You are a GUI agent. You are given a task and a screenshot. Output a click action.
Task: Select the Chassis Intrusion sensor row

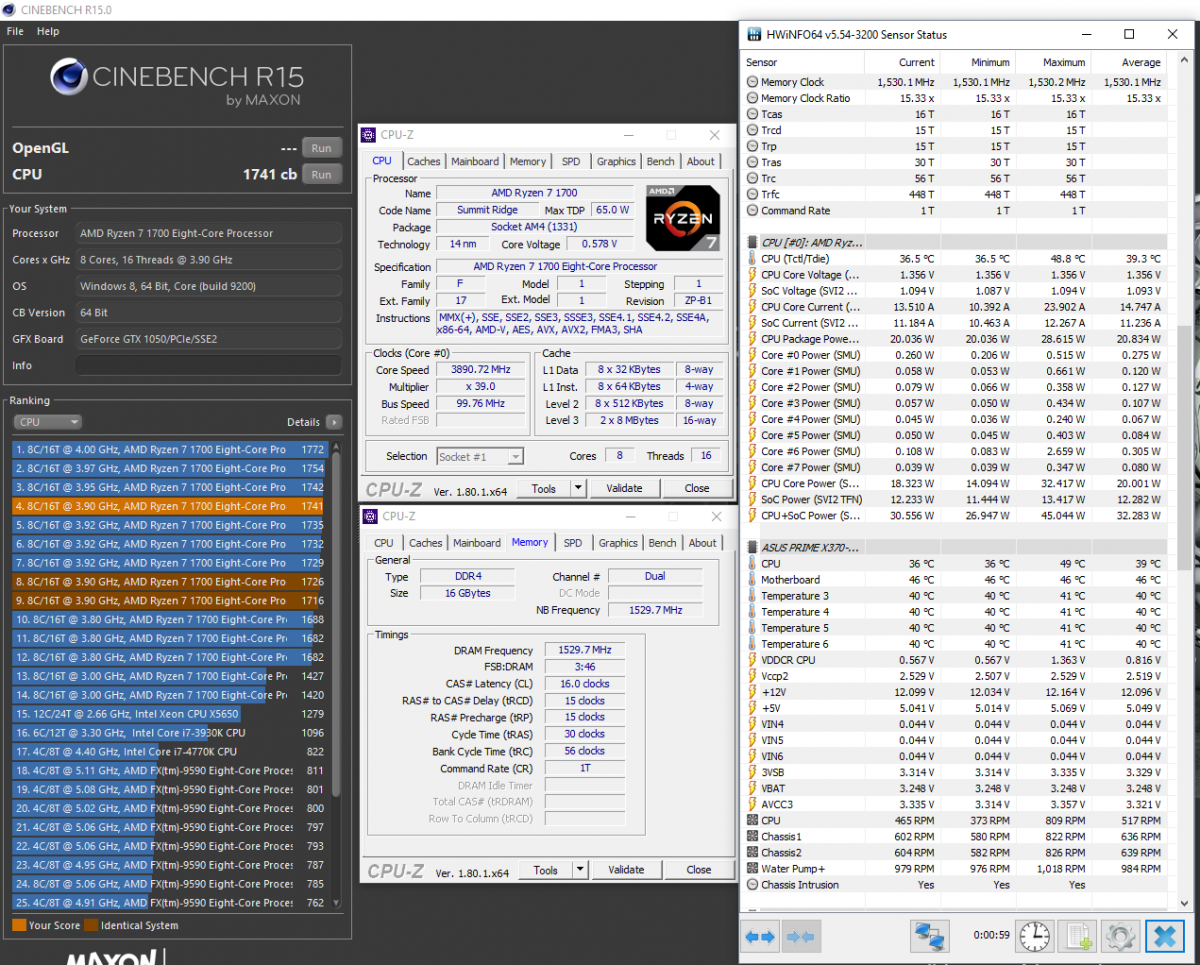(957, 884)
